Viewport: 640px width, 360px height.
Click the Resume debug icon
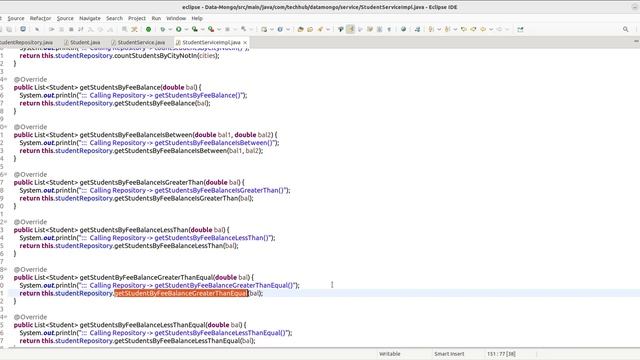[51, 29]
